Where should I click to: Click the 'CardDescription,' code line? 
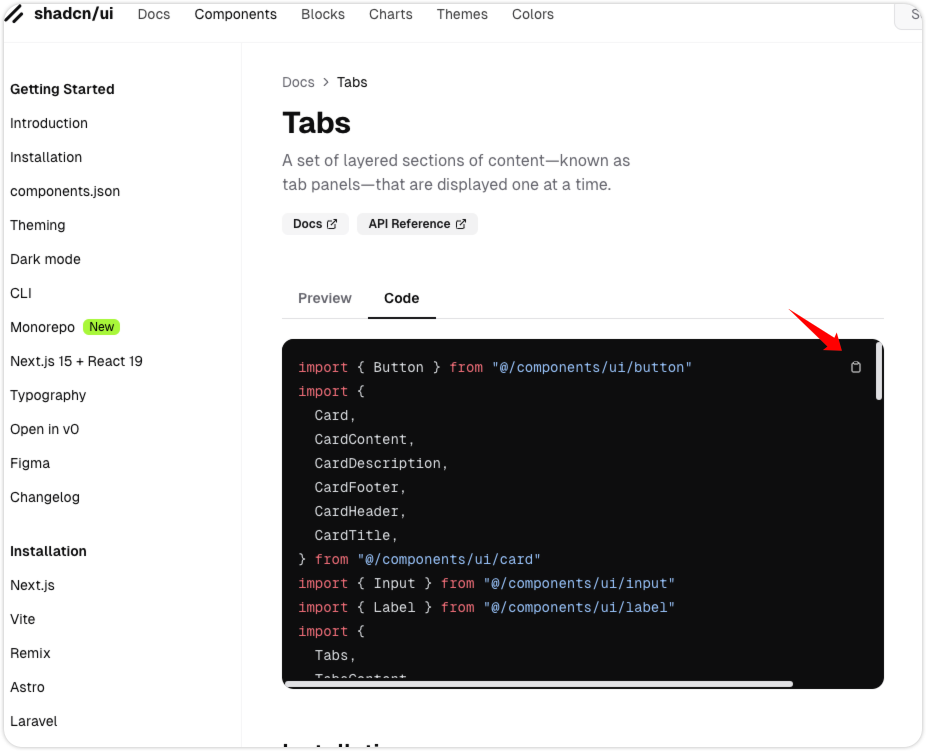[381, 463]
